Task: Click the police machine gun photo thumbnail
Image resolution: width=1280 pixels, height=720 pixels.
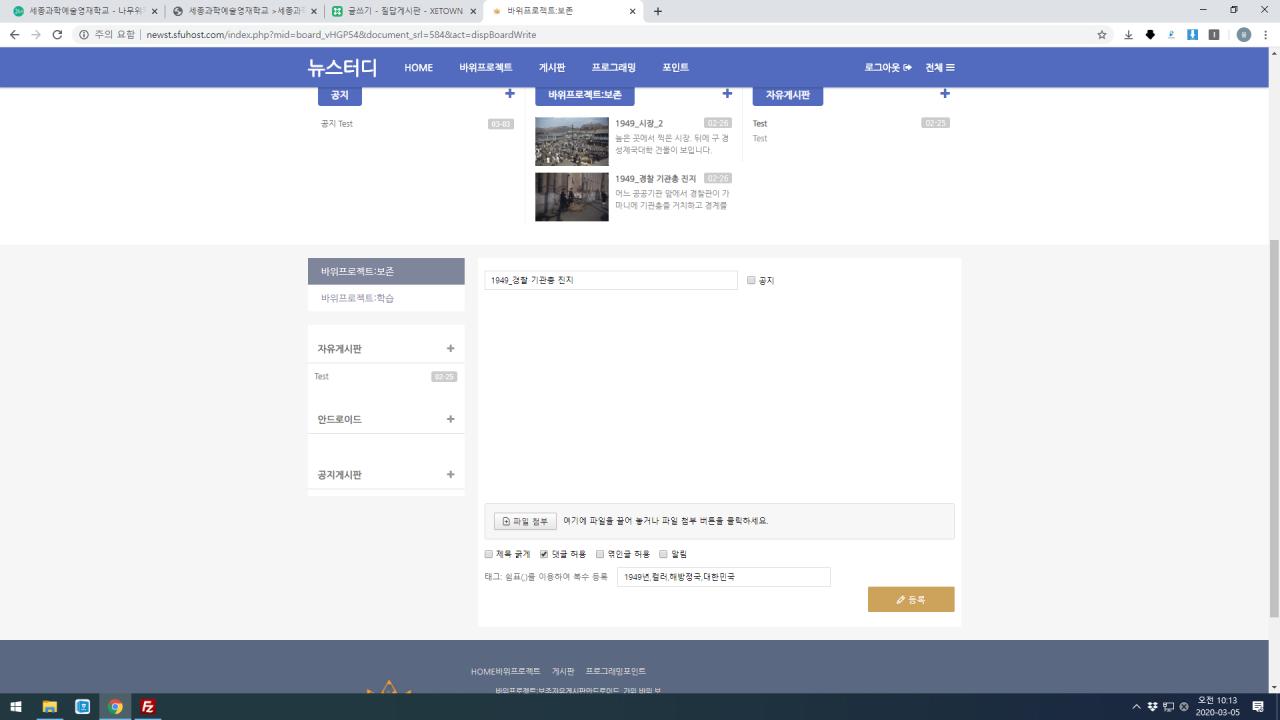Action: click(571, 197)
